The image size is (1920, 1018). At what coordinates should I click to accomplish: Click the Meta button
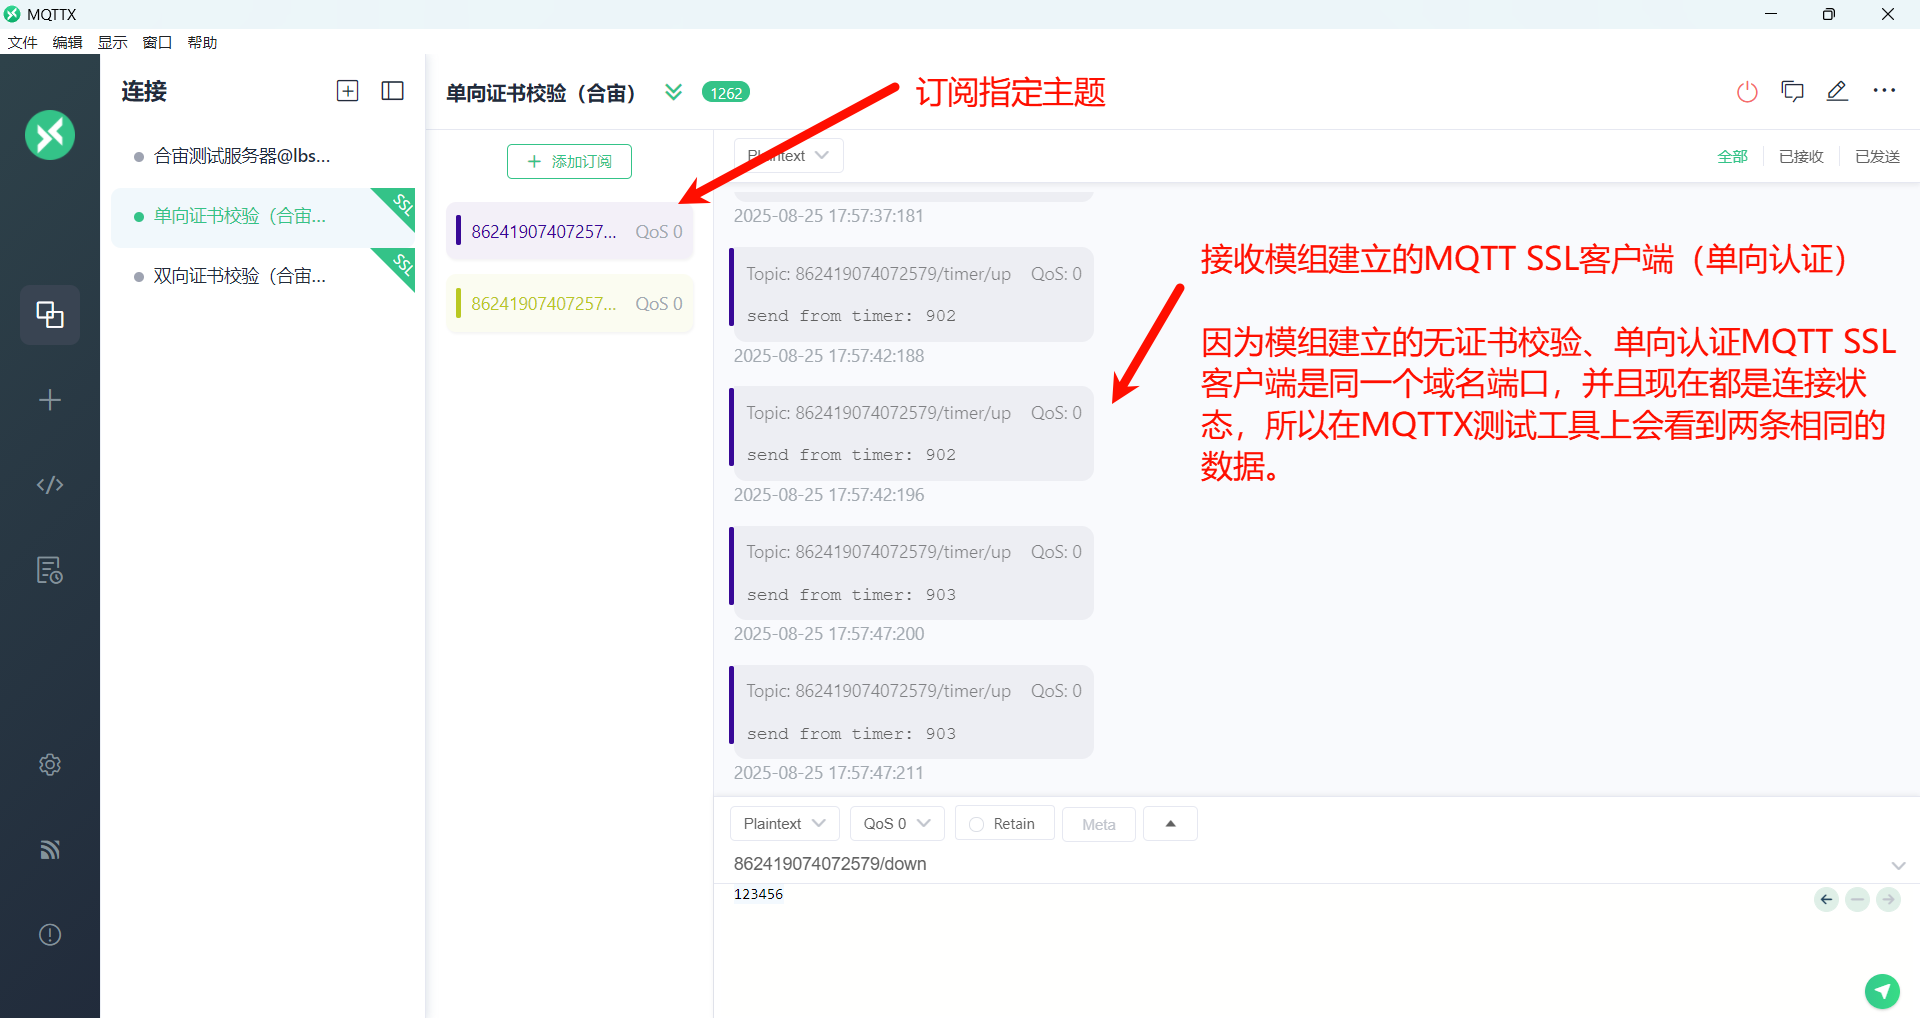pos(1098,824)
